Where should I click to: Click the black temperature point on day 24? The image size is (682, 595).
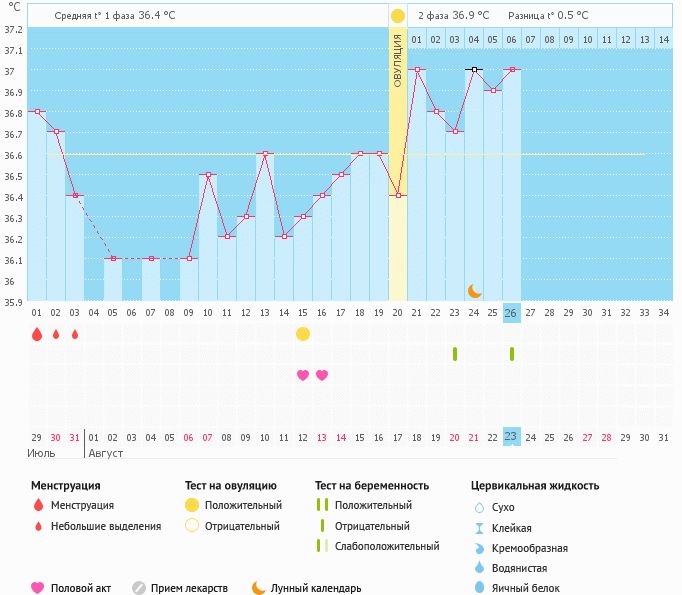474,70
